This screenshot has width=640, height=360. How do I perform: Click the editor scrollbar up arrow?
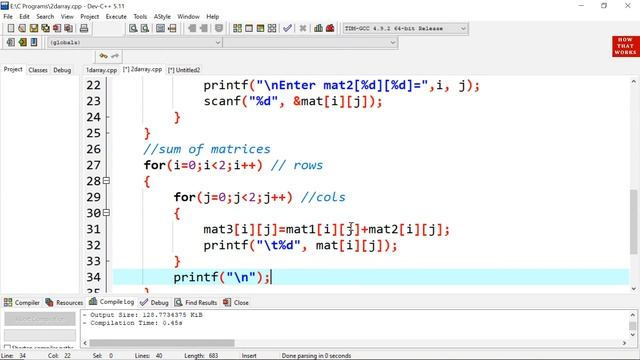[633, 82]
